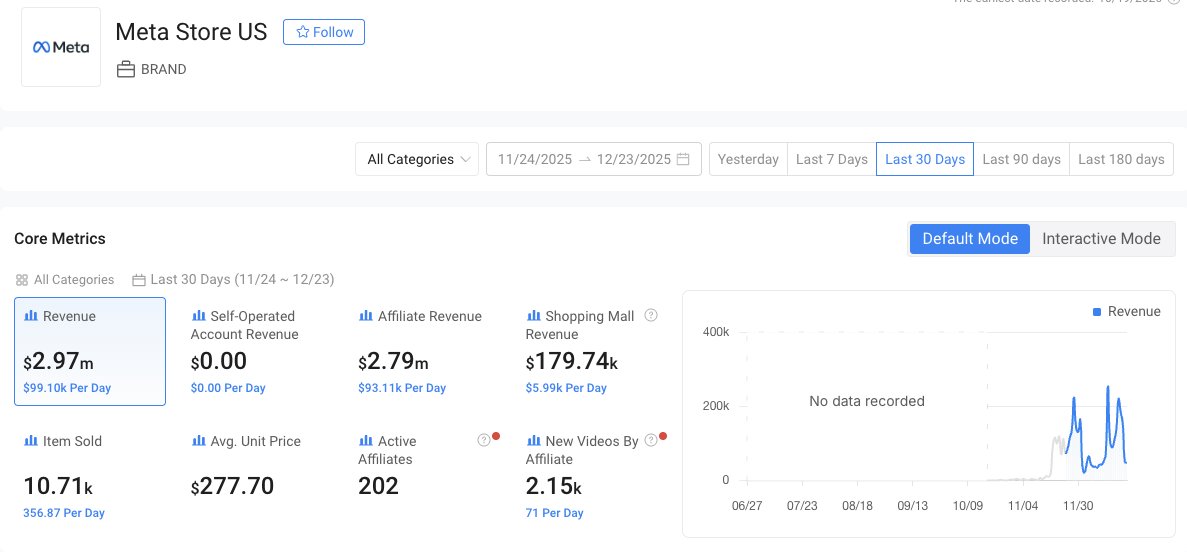1187x552 pixels.
Task: Click start date 11/24/2025 field
Action: [534, 159]
